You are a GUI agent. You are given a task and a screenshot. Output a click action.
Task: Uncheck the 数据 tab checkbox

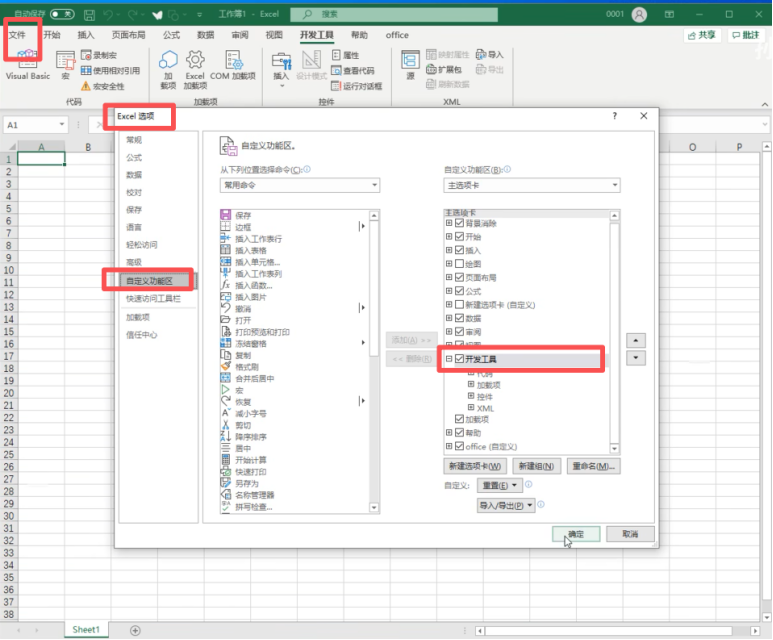pos(459,318)
